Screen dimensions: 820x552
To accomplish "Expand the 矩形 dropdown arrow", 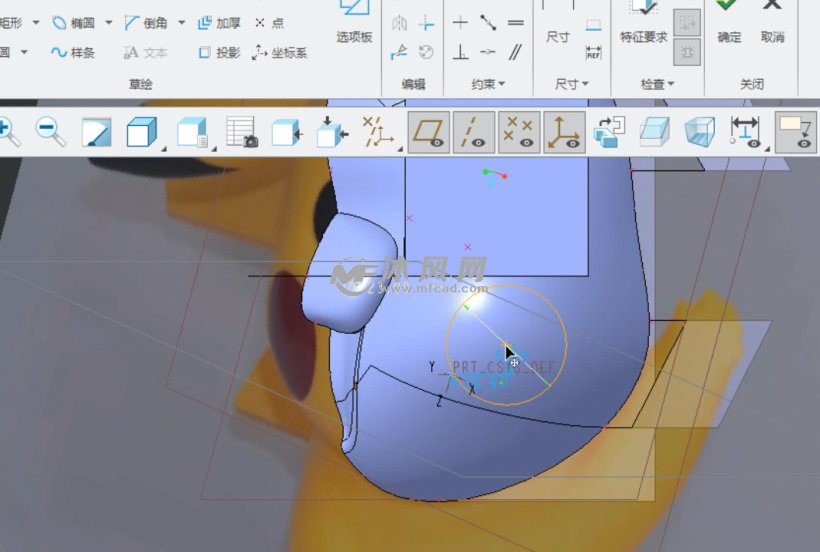I will (x=36, y=22).
